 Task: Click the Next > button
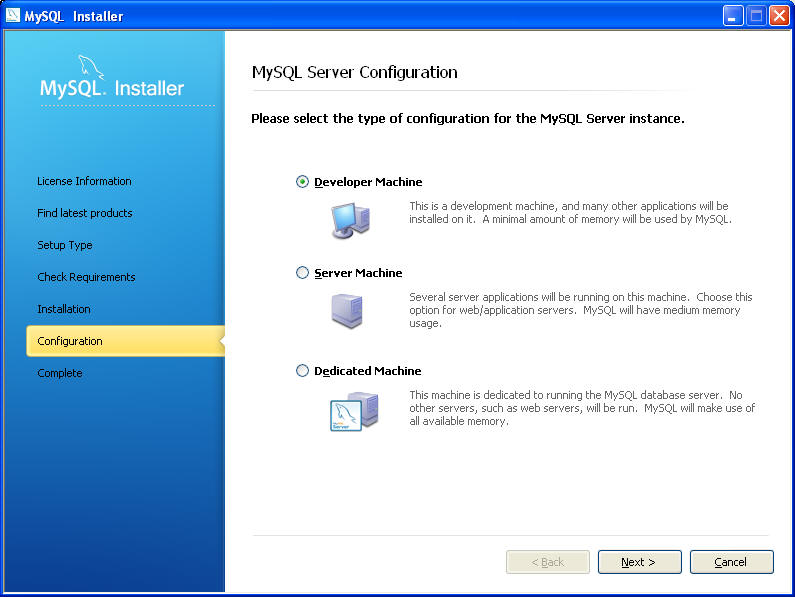click(639, 562)
